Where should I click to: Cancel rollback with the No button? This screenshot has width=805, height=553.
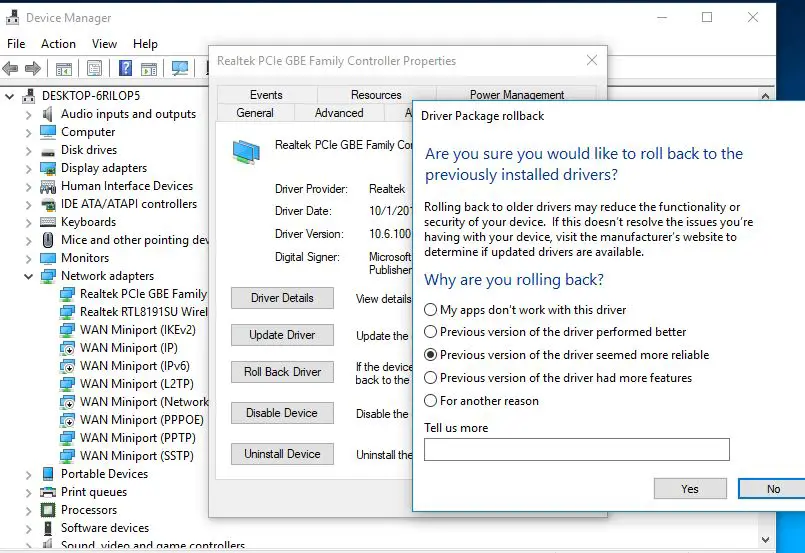coord(773,489)
